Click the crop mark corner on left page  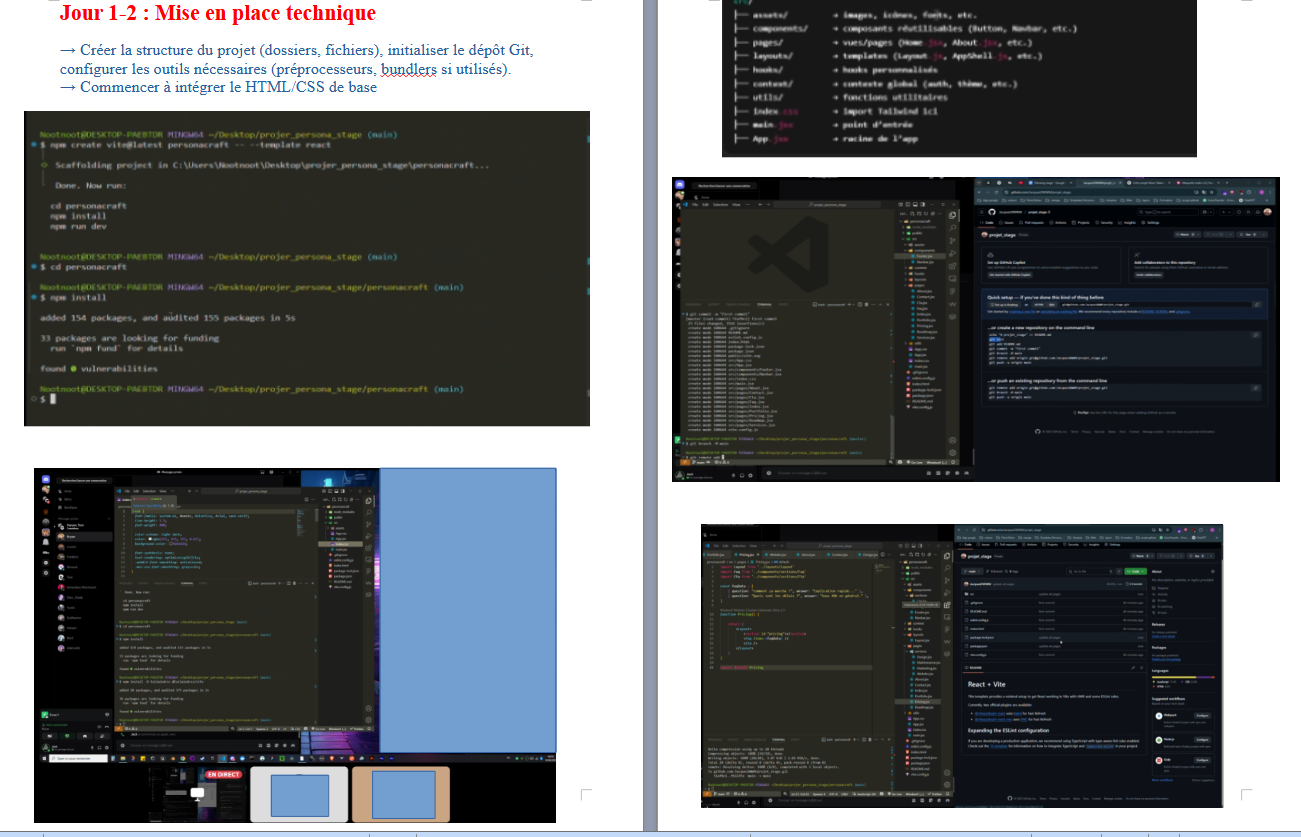pos(586,795)
